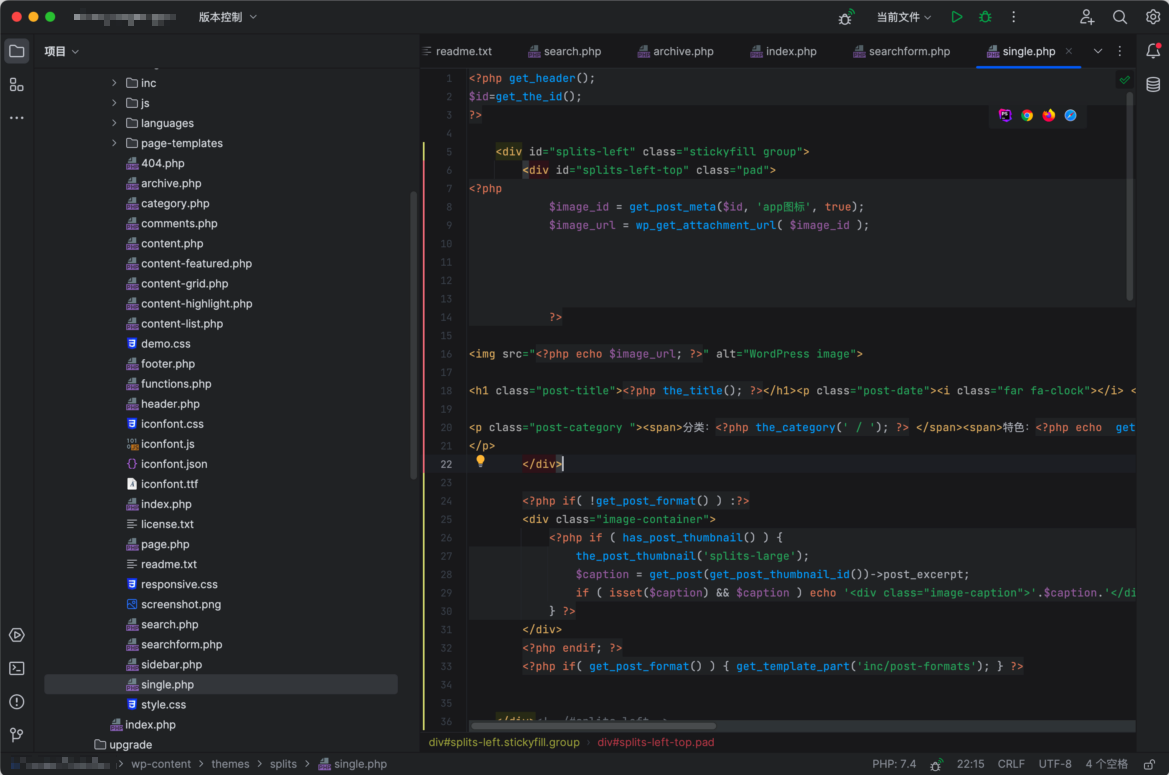Screen dimensions: 1169x775
Task: Expand the js folder
Action: pos(114,103)
